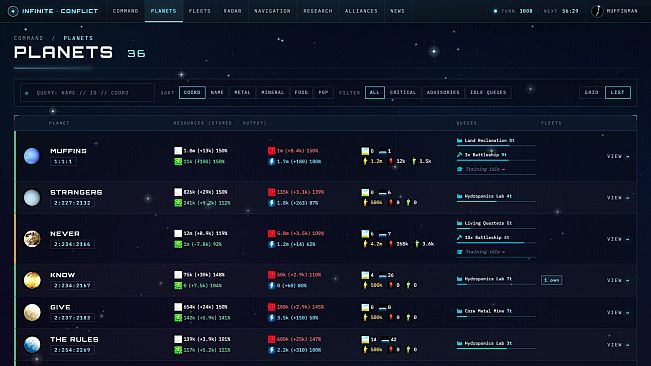The height and width of the screenshot is (366, 651).
Task: Filter planets by Advisories
Action: [443, 93]
